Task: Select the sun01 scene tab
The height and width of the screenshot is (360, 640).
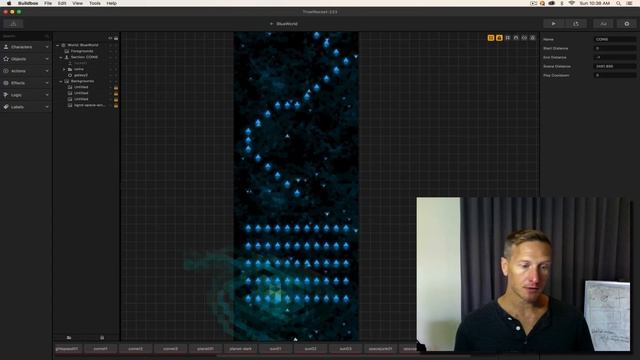Action: tap(276, 349)
